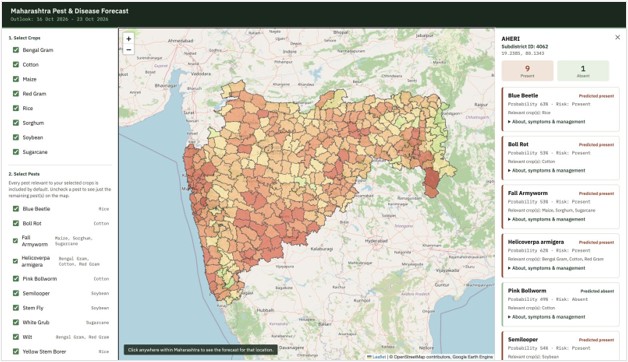Uncheck the Wilt pest
This screenshot has width=628, height=362.
tap(16, 337)
